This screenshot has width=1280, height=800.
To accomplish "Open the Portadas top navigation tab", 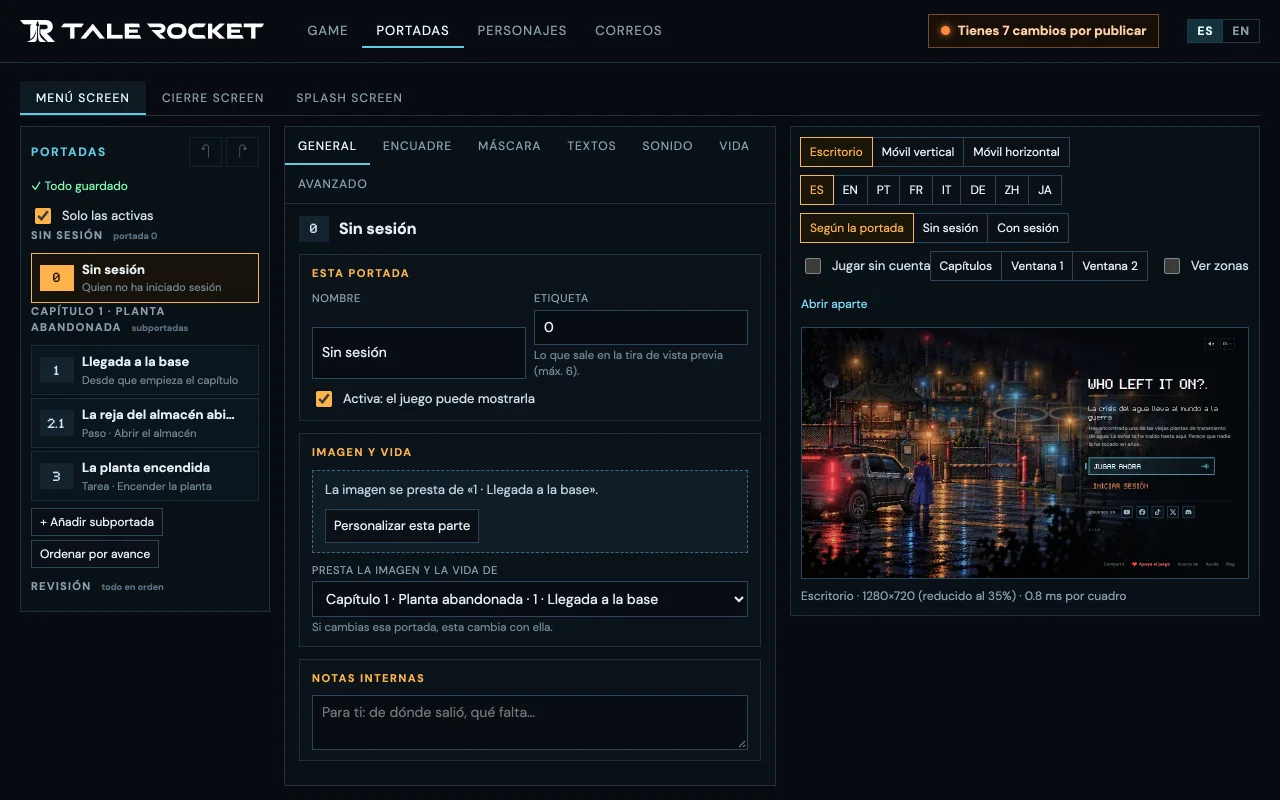I will click(x=412, y=31).
